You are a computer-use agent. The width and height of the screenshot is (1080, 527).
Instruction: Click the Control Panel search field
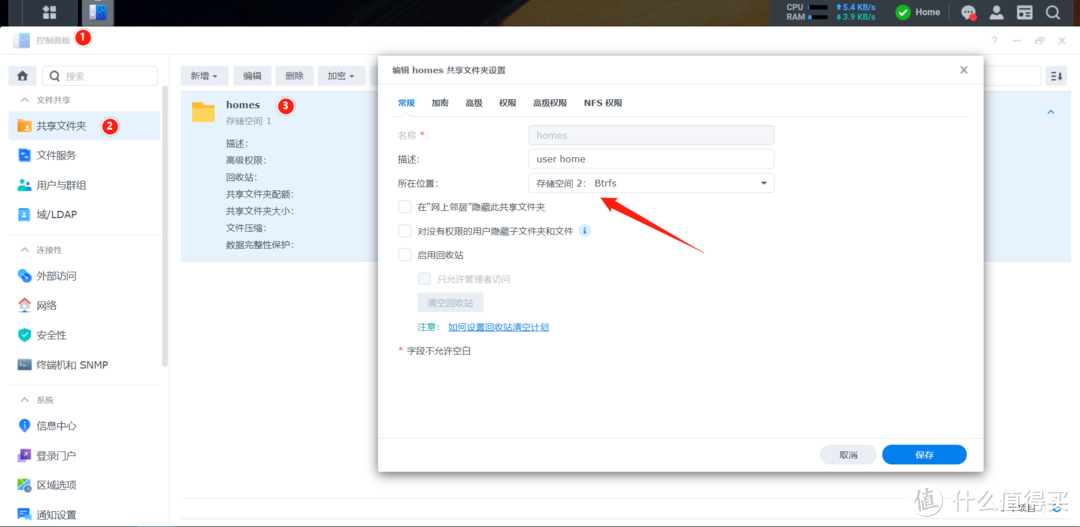[x=100, y=76]
